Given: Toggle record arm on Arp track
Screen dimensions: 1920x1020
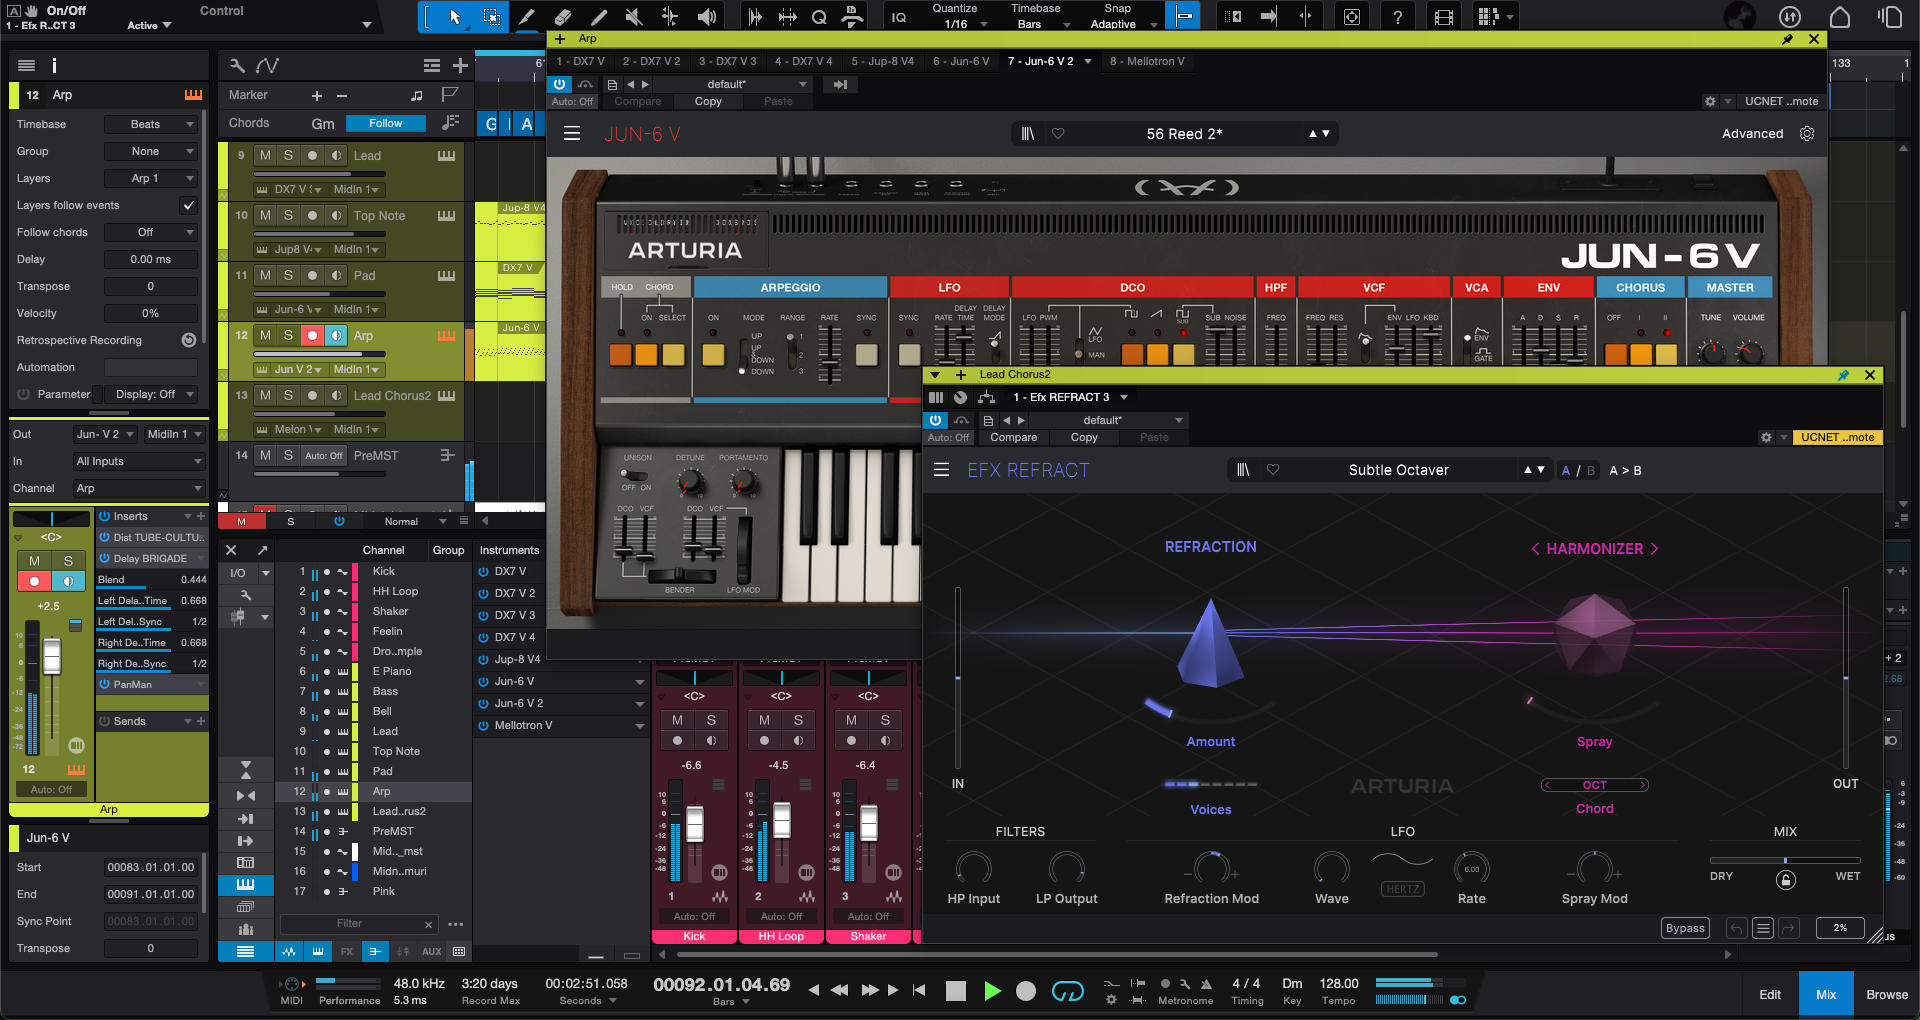Looking at the screenshot, I should click(x=312, y=335).
